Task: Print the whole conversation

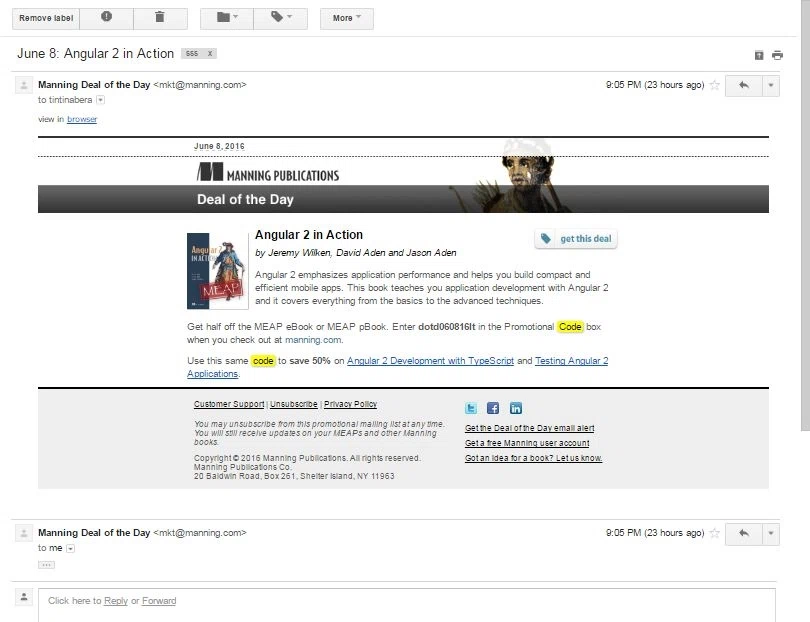Action: [777, 55]
